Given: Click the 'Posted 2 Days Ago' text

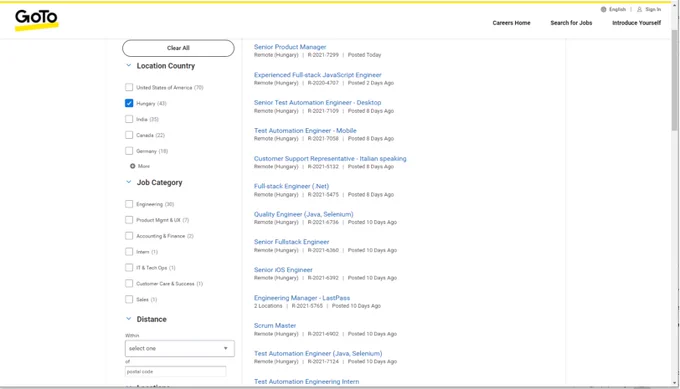Looking at the screenshot, I should tap(371, 83).
